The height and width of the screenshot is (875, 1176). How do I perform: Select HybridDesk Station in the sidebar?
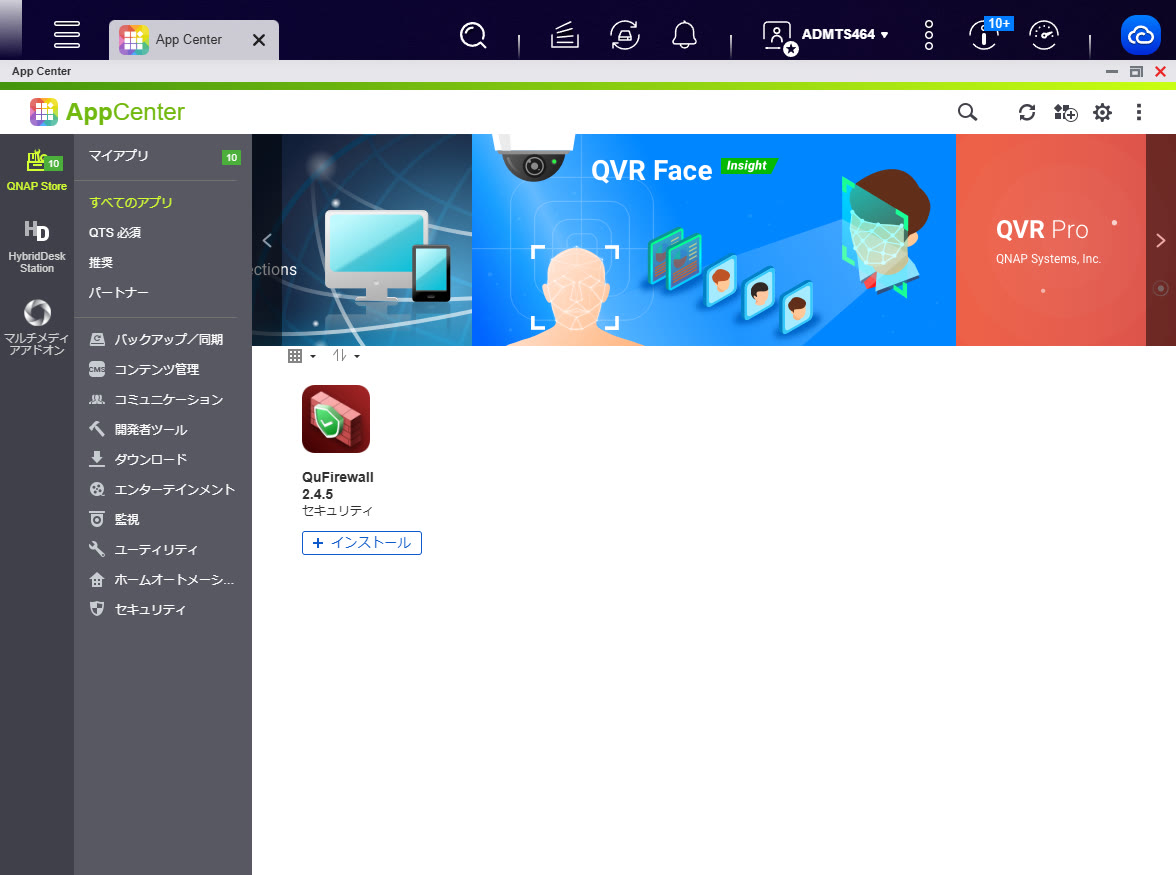pos(37,247)
